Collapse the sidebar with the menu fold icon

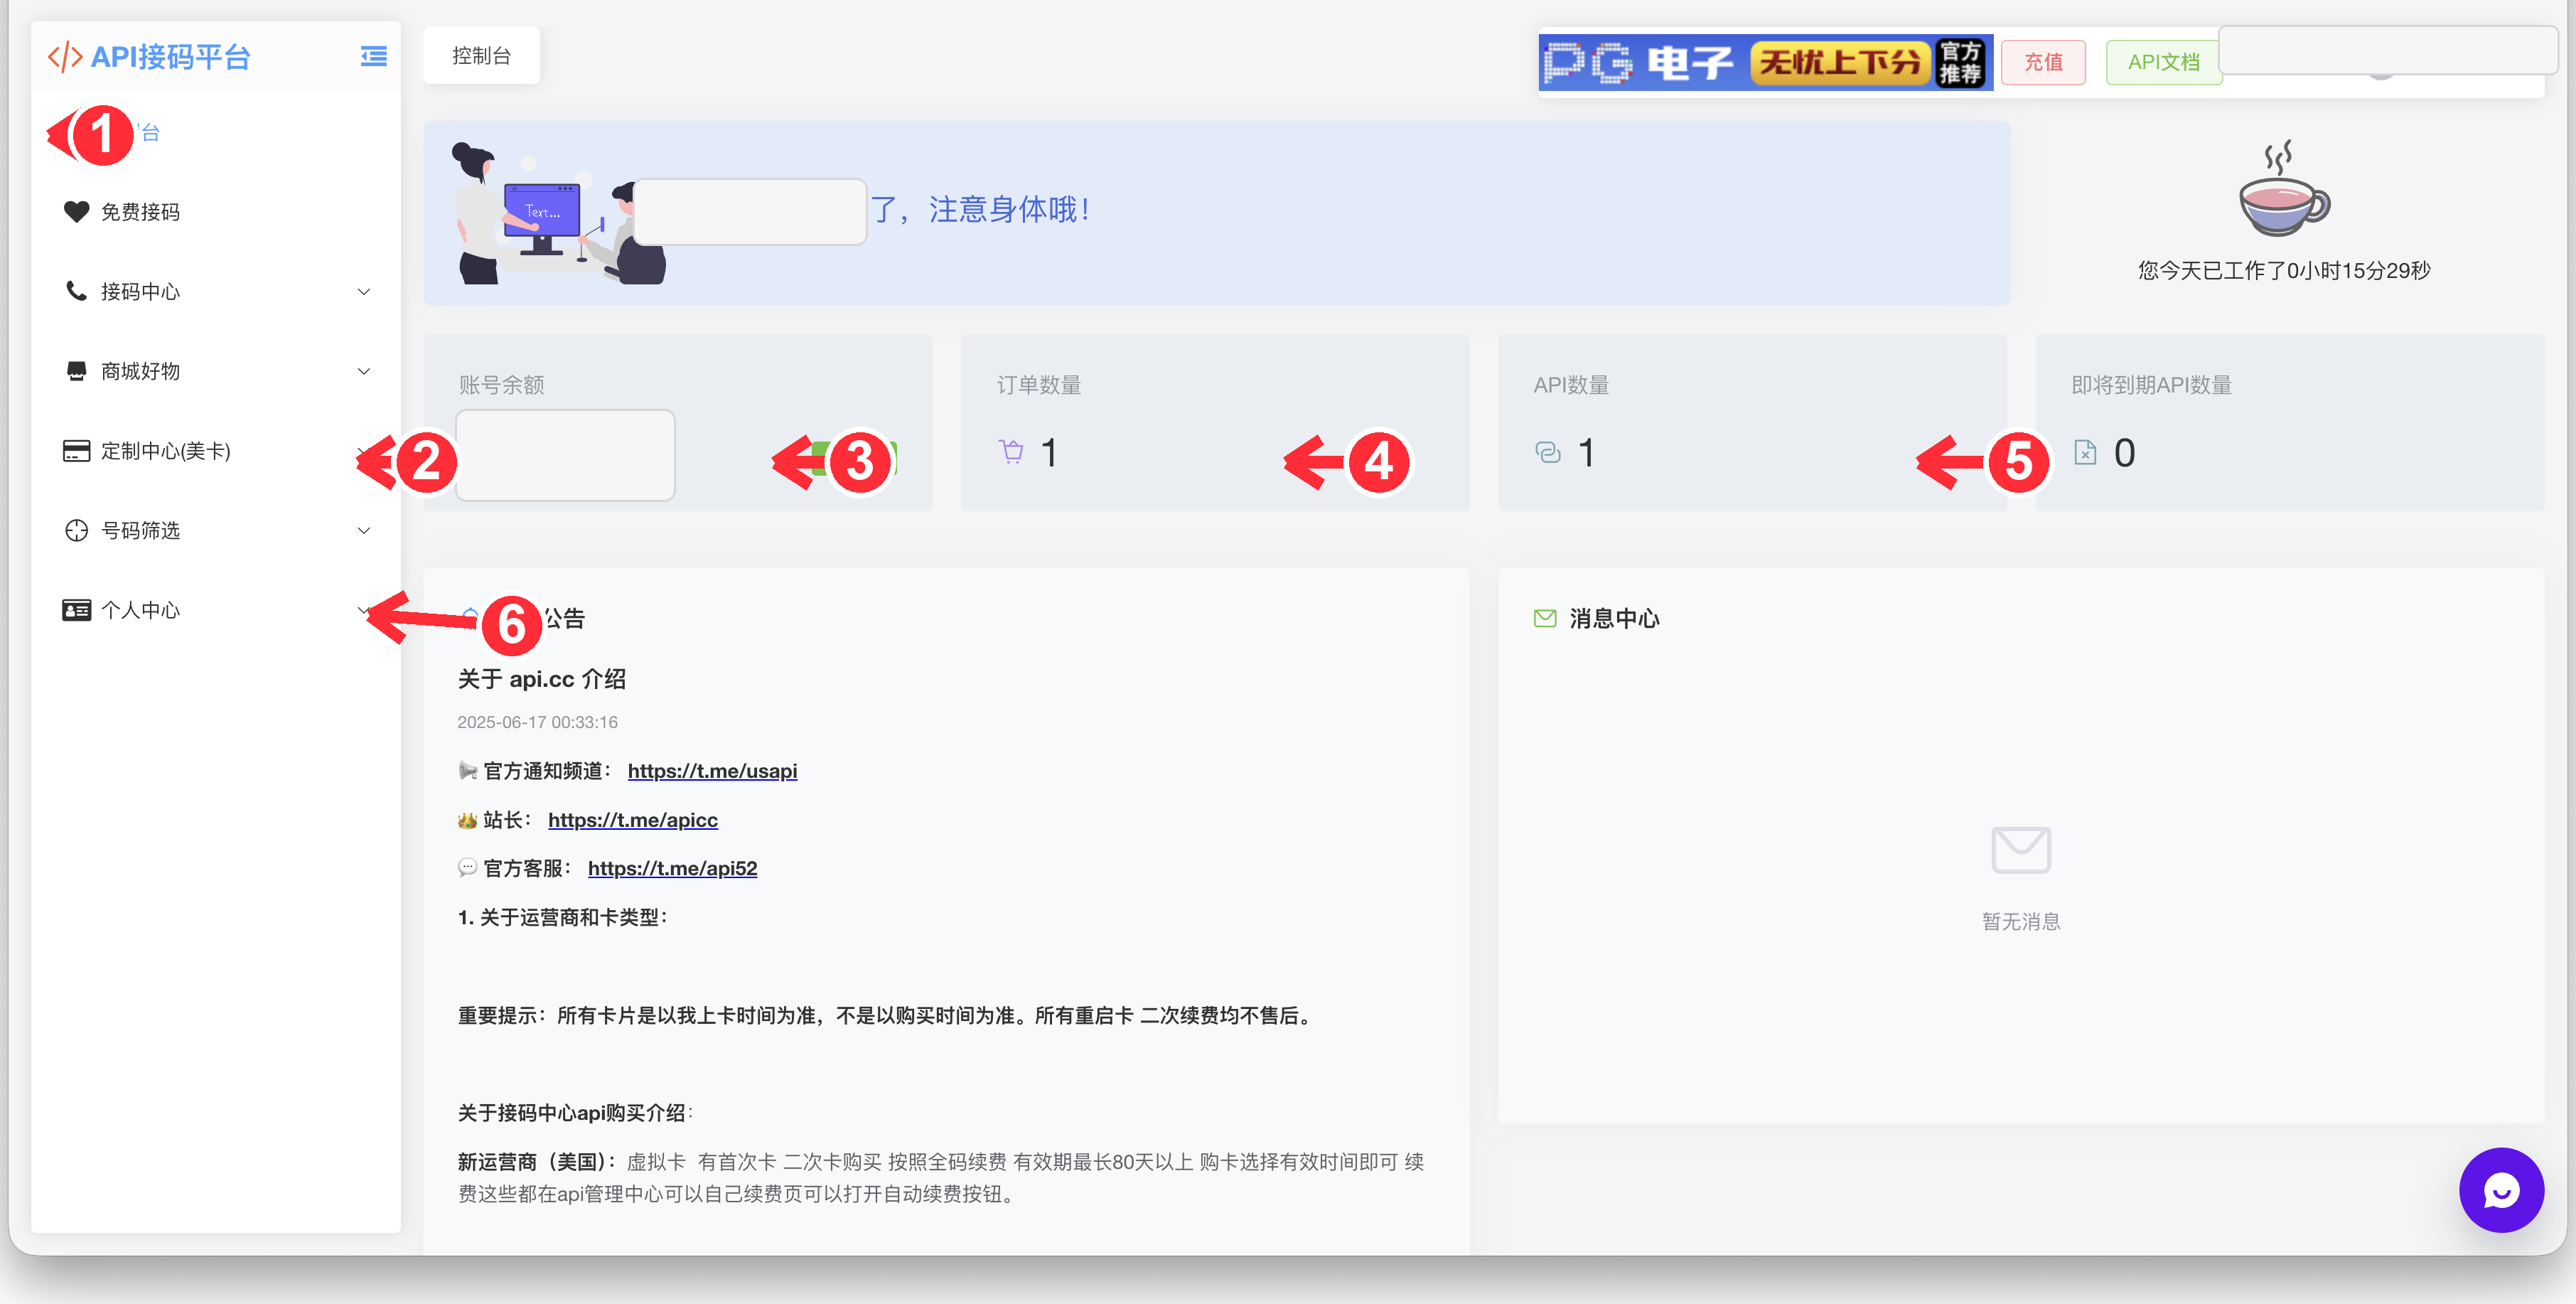coord(374,56)
